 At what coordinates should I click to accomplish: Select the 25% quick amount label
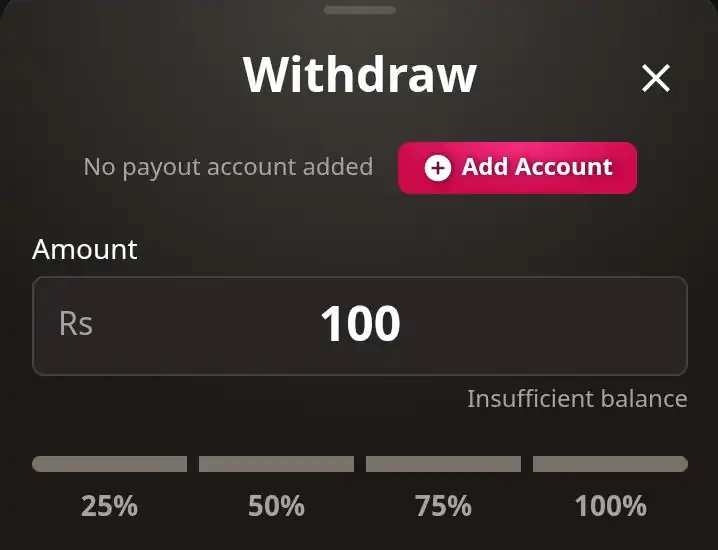click(x=109, y=506)
